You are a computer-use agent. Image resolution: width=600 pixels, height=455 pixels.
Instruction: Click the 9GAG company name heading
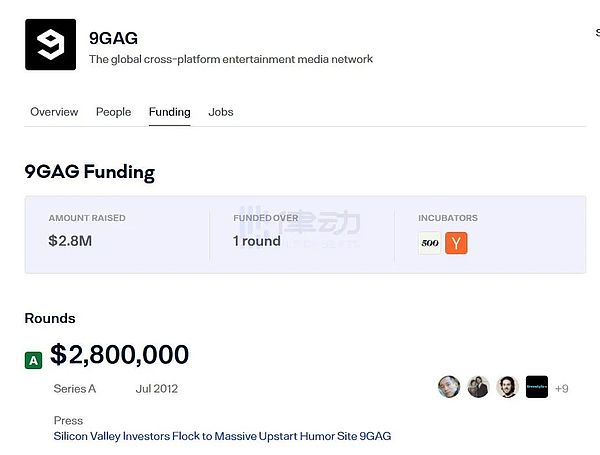pos(113,38)
